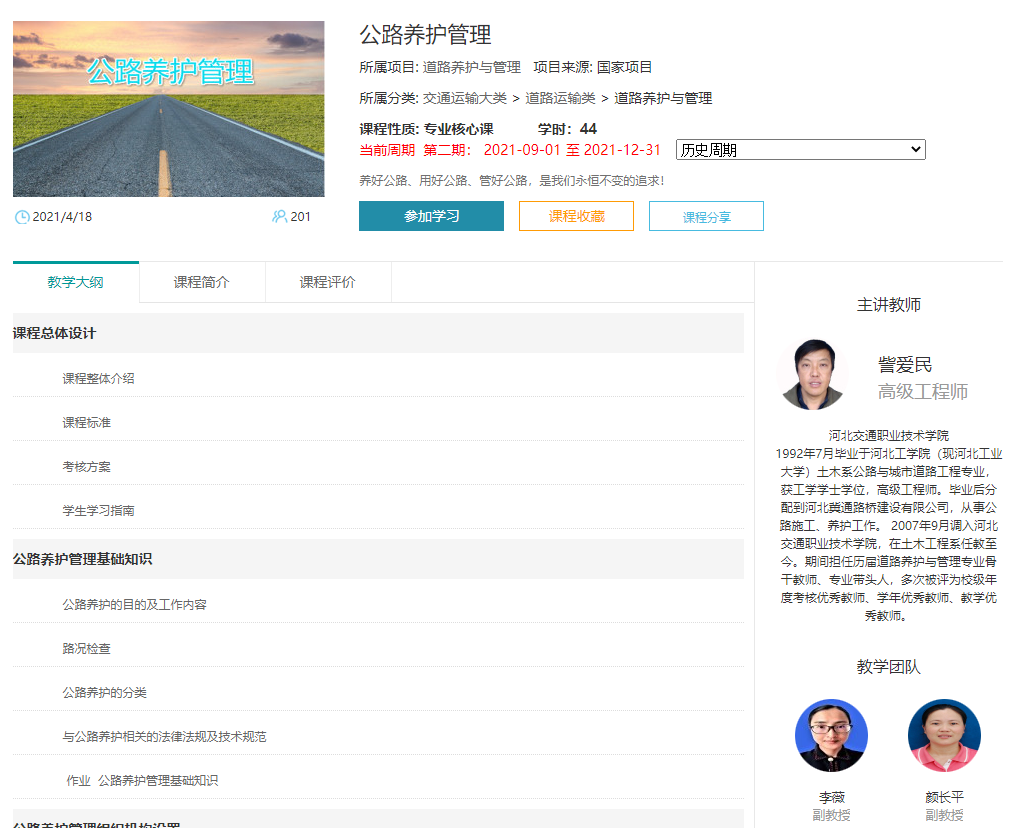Open the 路况检查 lesson
This screenshot has width=1018, height=828.
pos(86,648)
